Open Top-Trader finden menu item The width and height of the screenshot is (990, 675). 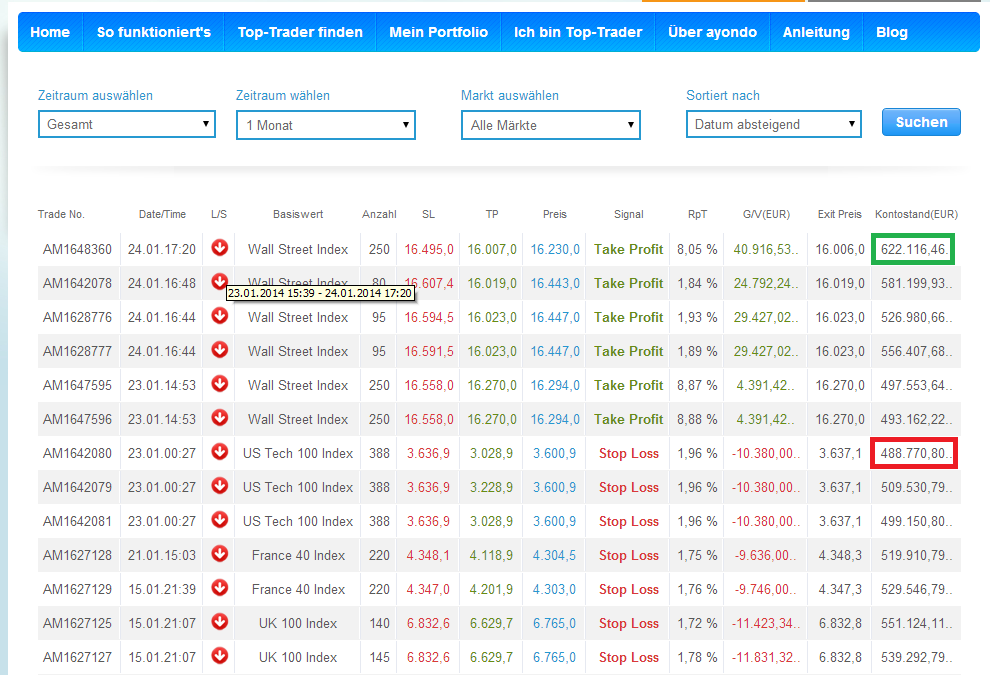(300, 32)
